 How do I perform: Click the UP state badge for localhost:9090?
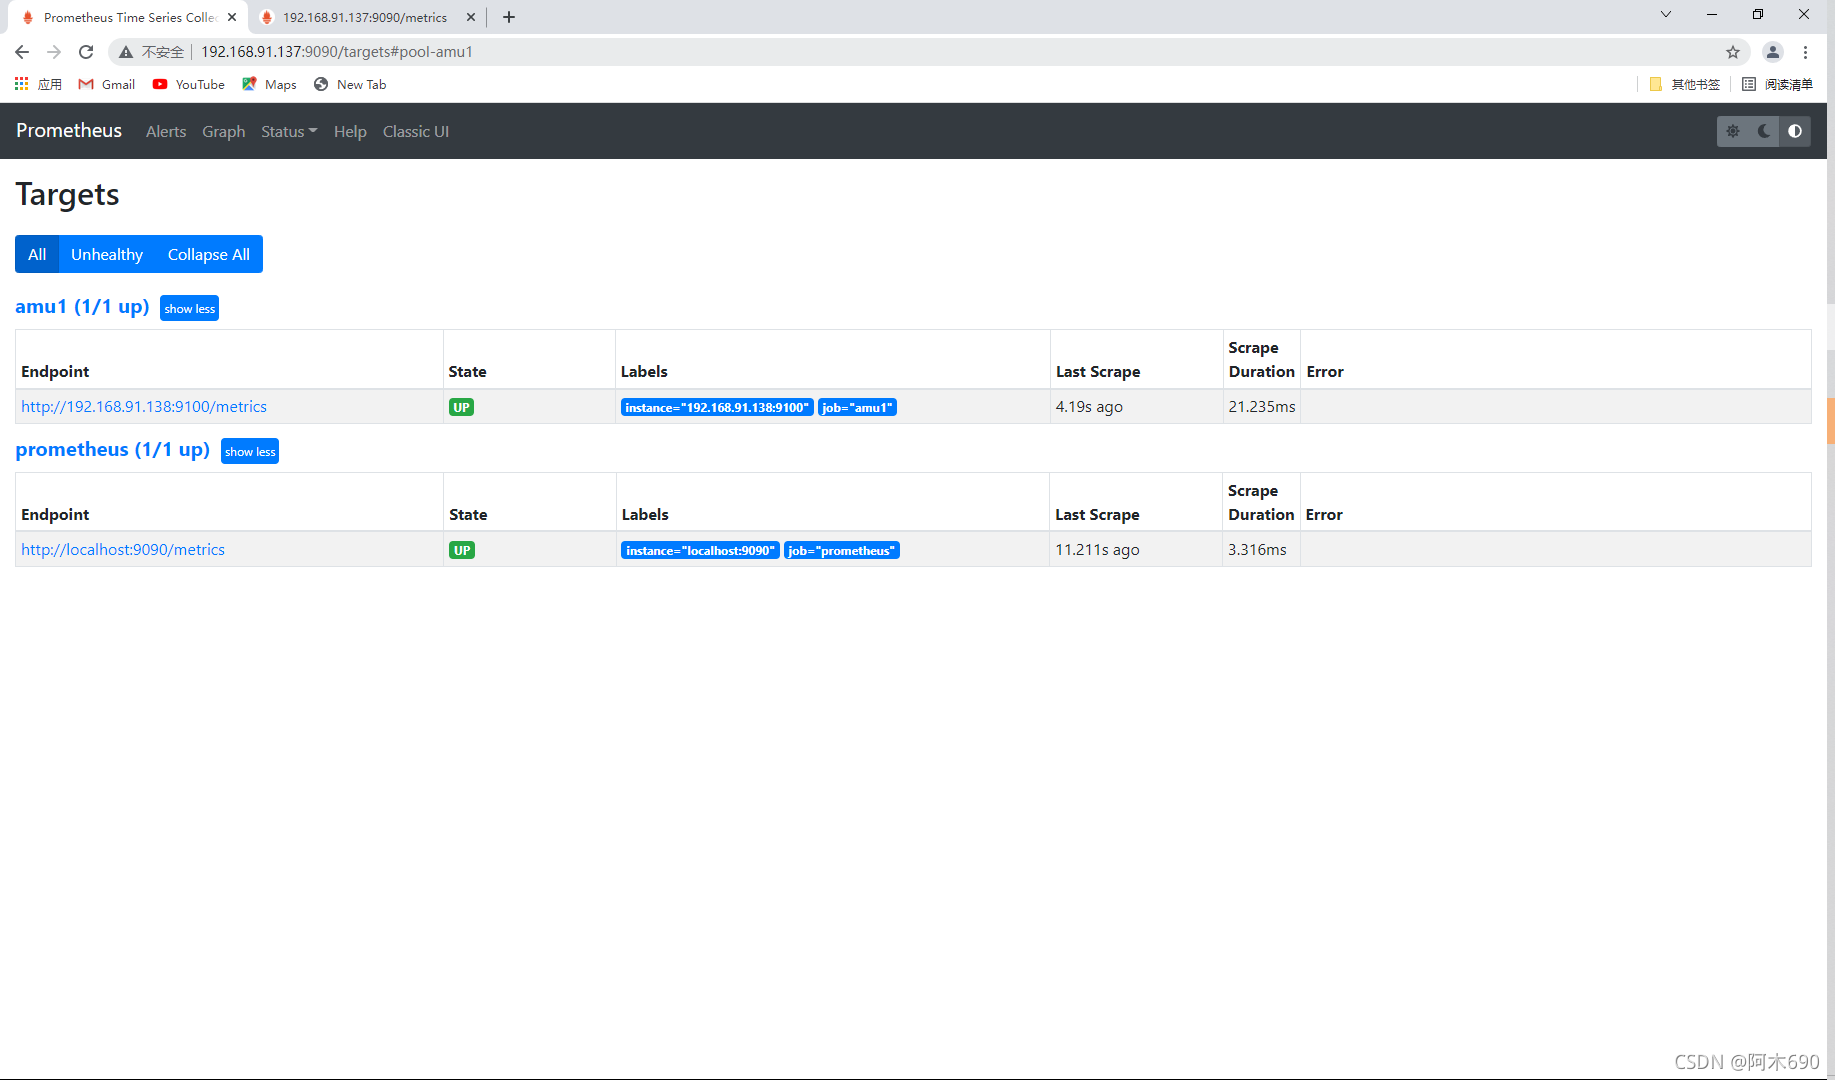[462, 550]
